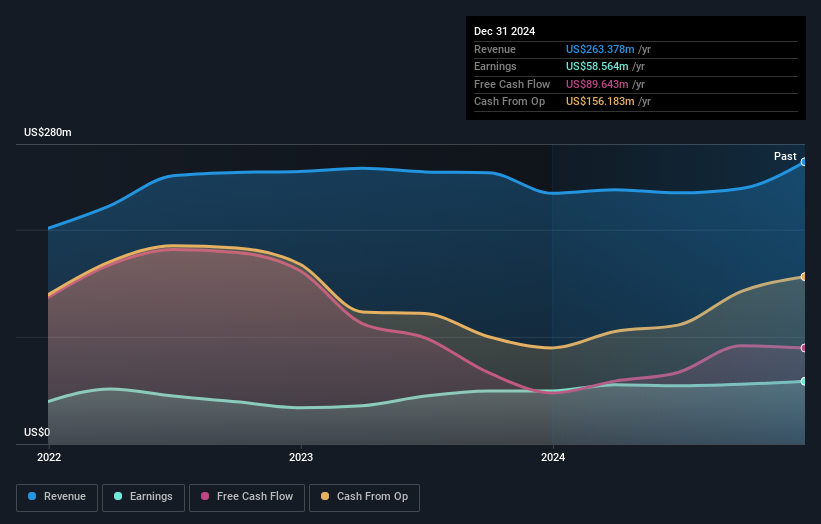
Task: Click the US$156.183m cash from op value
Action: 600,102
